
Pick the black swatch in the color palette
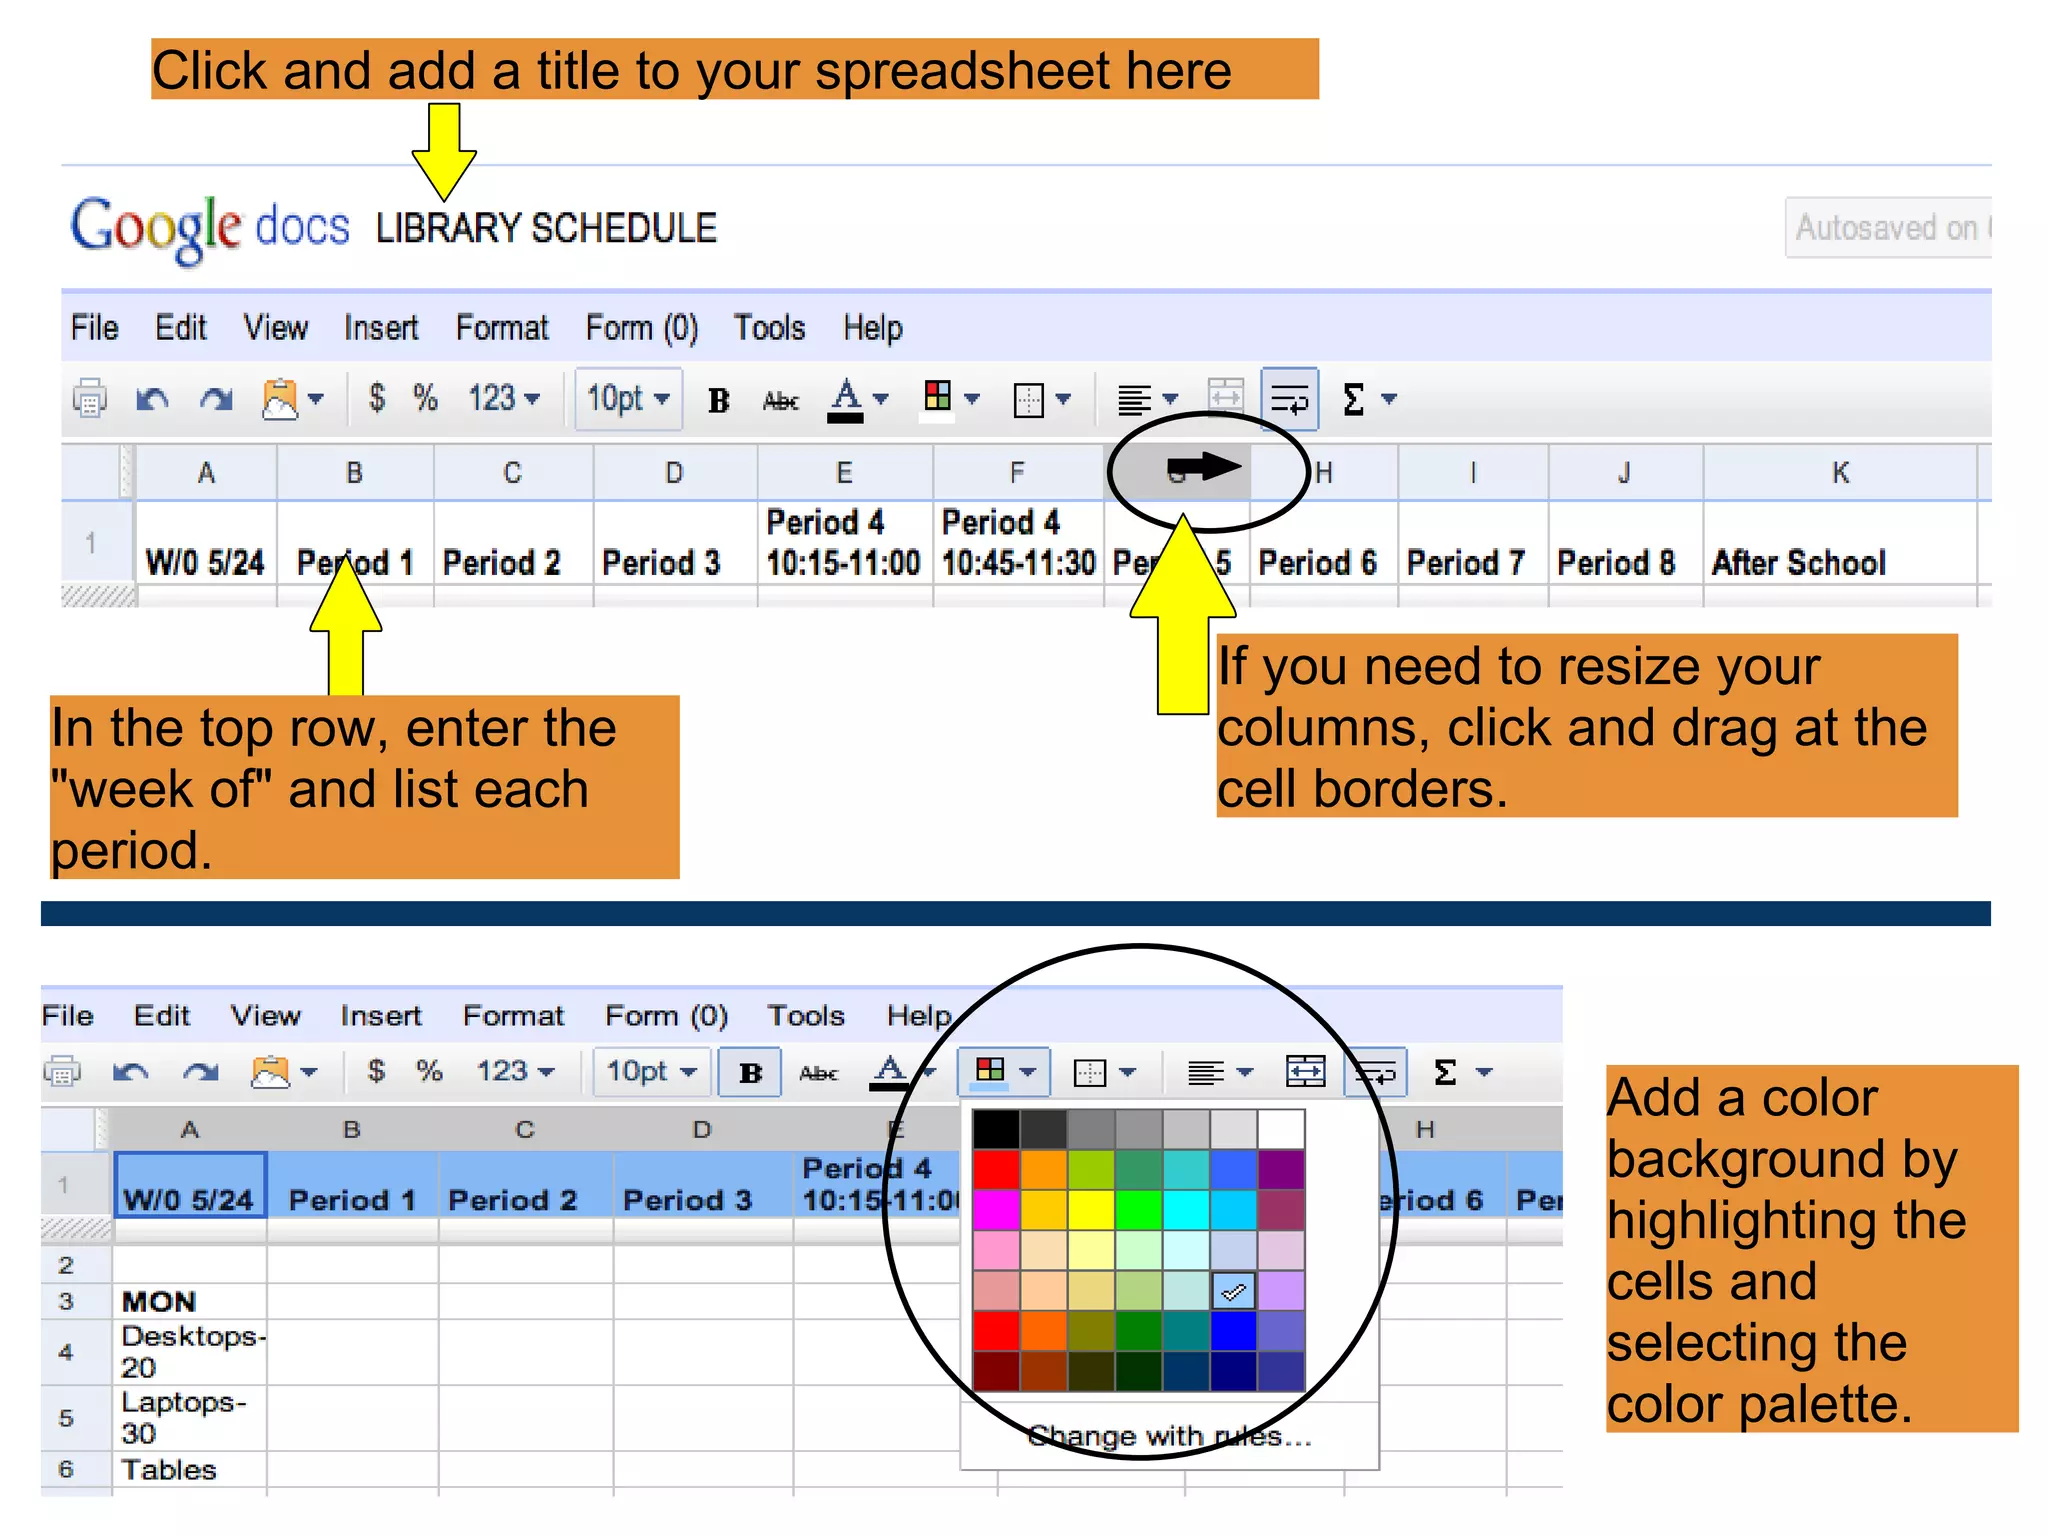coord(996,1129)
